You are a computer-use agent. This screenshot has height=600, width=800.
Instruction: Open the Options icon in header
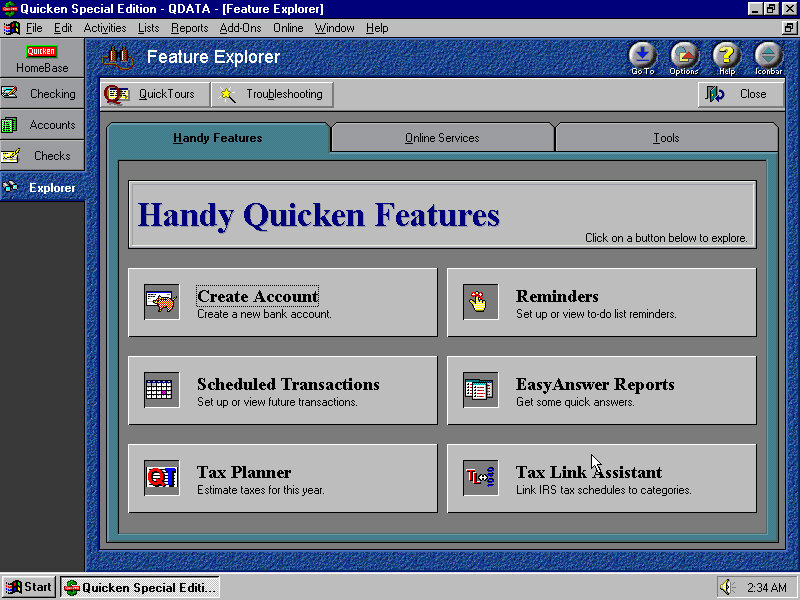click(x=684, y=56)
